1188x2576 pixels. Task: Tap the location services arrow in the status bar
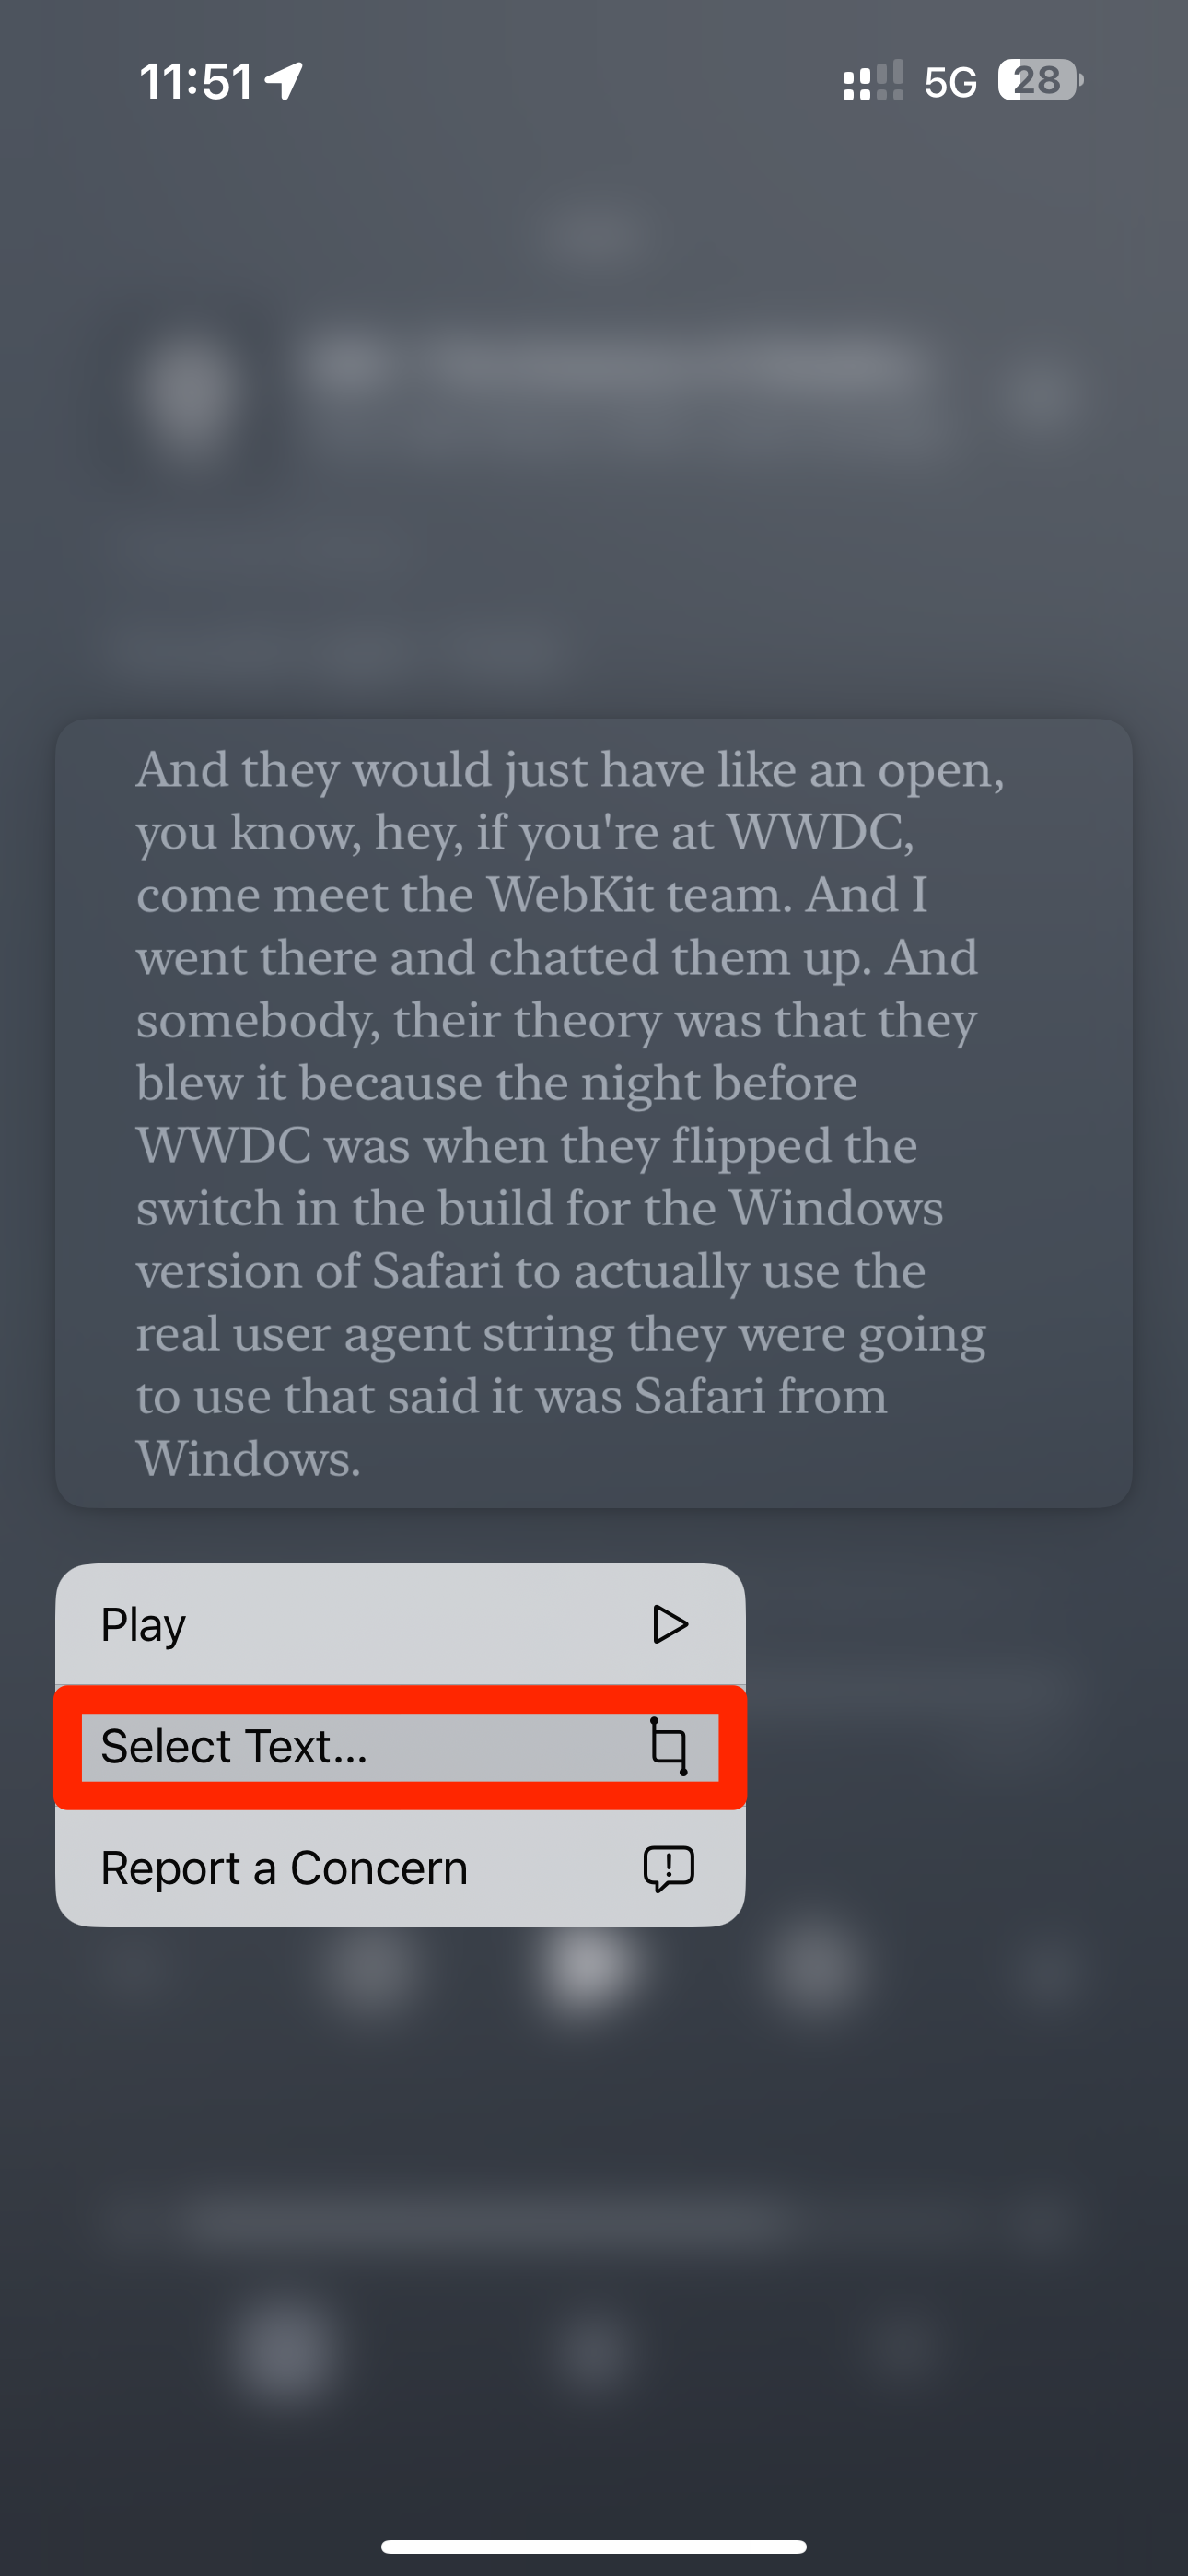pos(285,82)
